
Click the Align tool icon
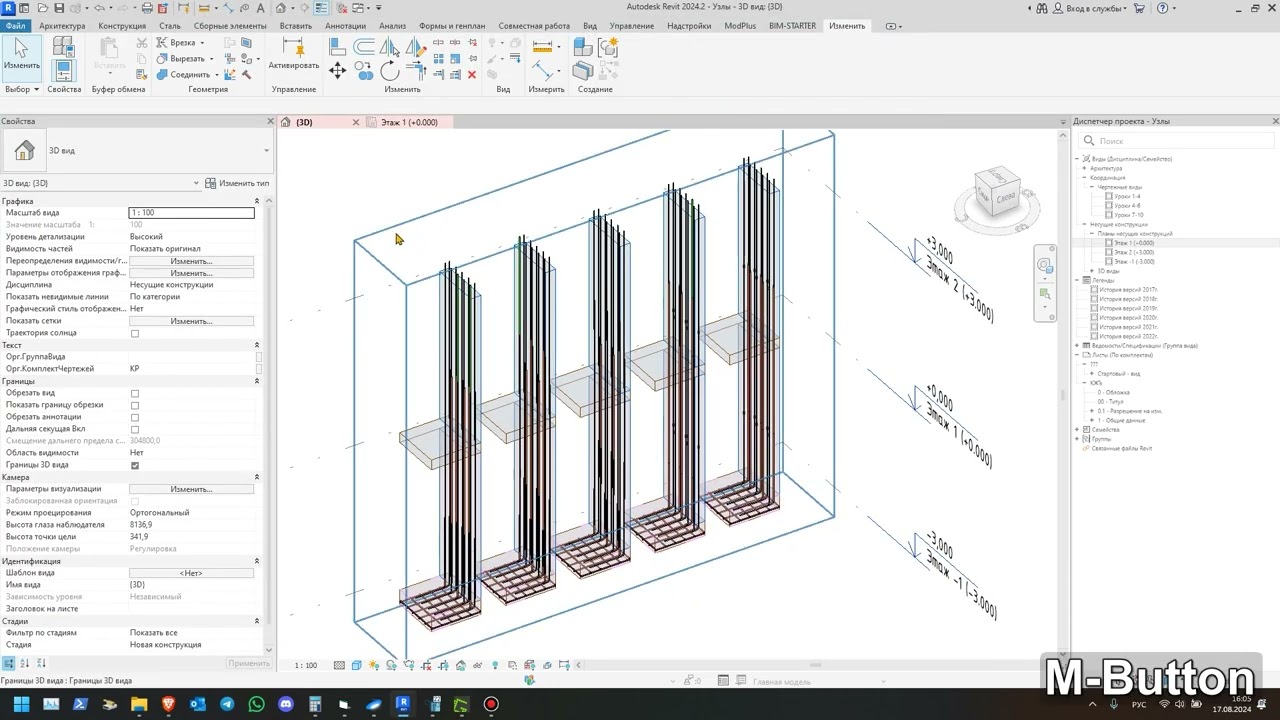pos(337,46)
